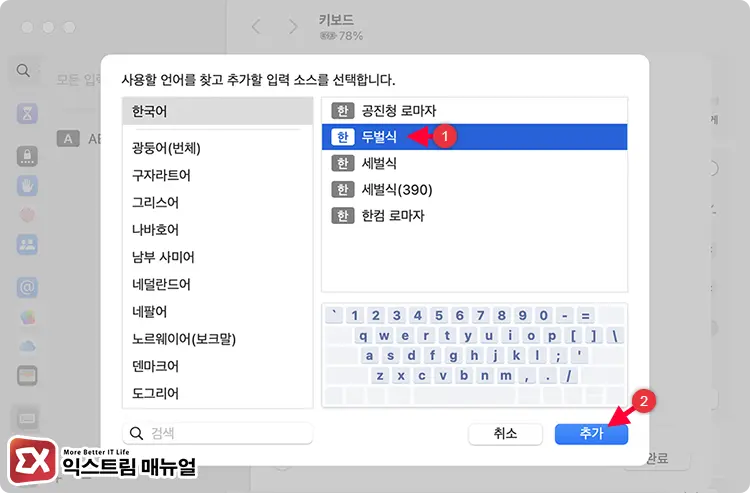Choose 공진청 로마자 input source

tap(474, 111)
